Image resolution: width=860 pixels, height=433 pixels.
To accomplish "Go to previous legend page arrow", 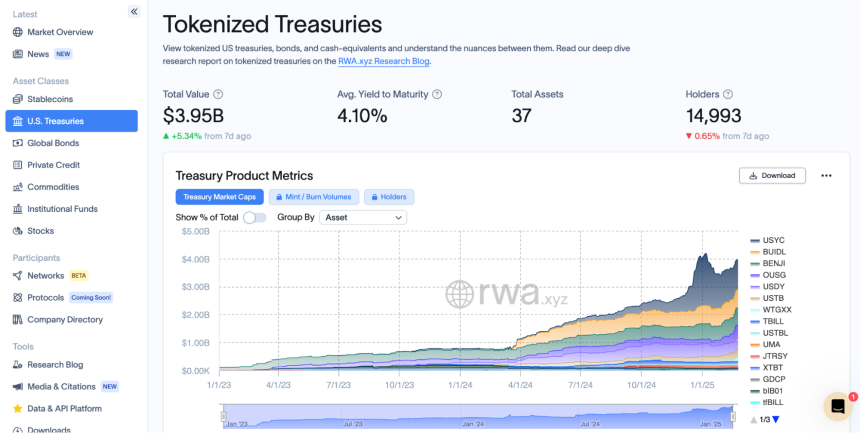I will click(x=754, y=419).
